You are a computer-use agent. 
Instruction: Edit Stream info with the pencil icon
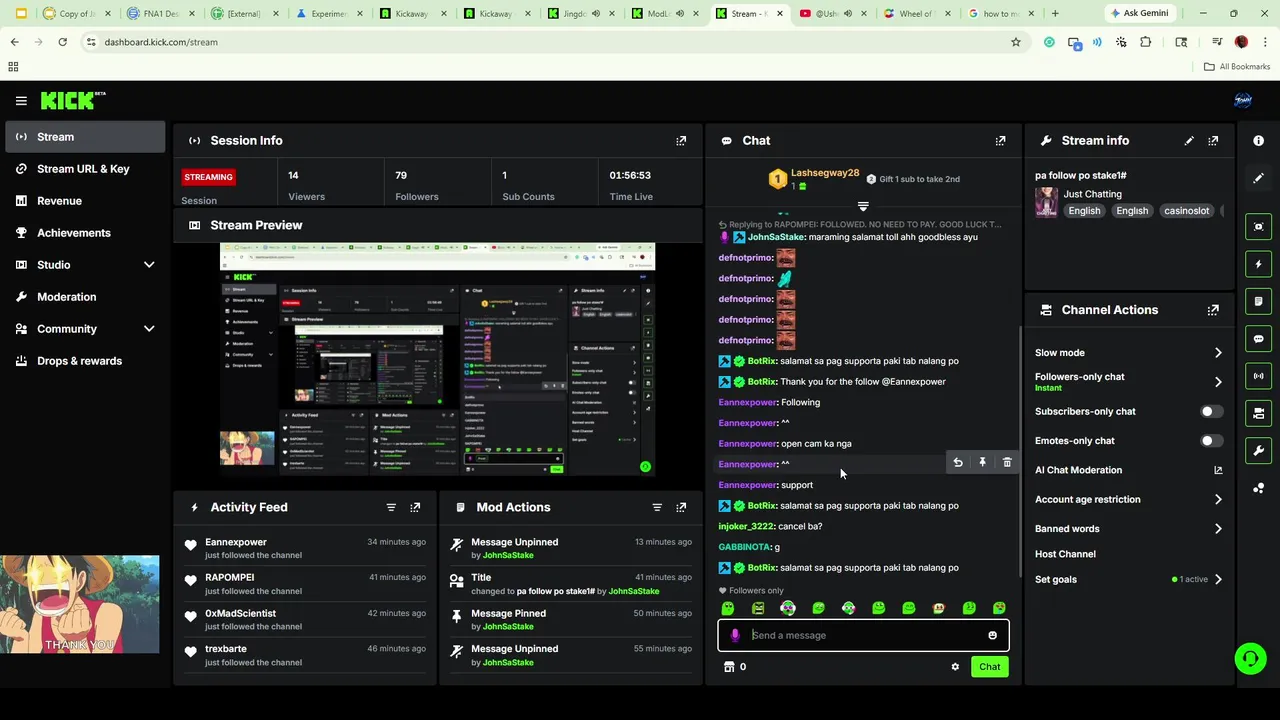1189,141
